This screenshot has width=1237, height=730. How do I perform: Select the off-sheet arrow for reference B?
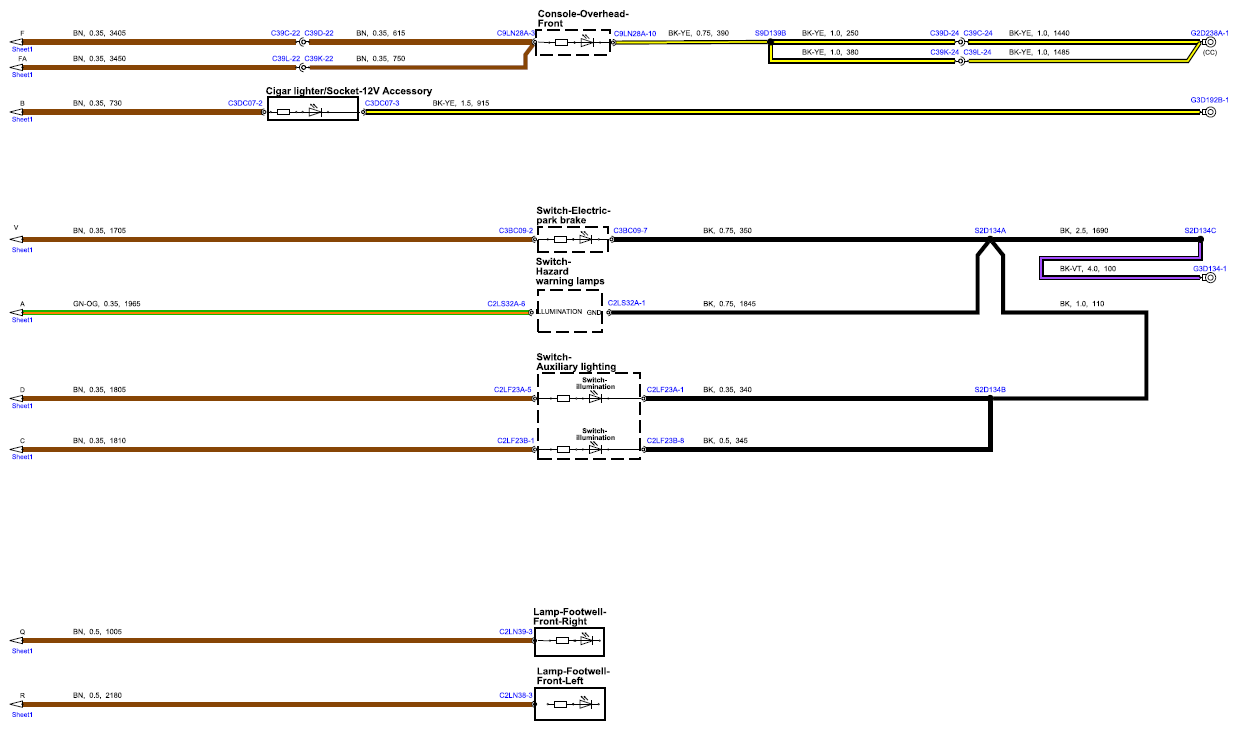(x=17, y=112)
